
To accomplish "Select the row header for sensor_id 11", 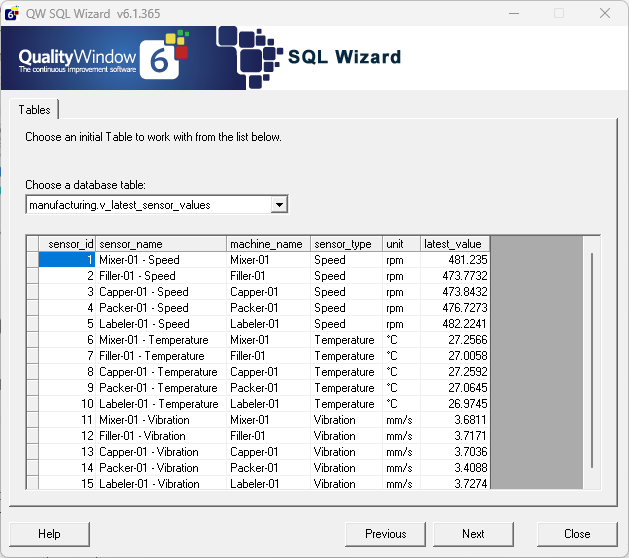I will click(x=33, y=420).
